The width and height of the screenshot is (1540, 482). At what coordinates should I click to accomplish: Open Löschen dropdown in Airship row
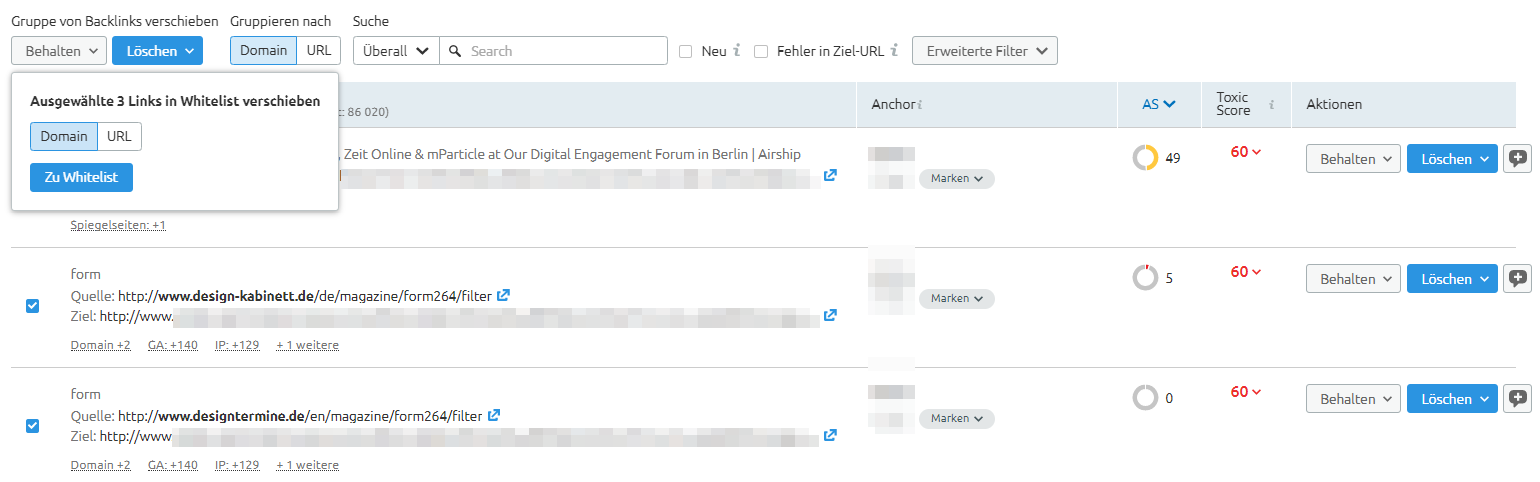(x=1452, y=159)
